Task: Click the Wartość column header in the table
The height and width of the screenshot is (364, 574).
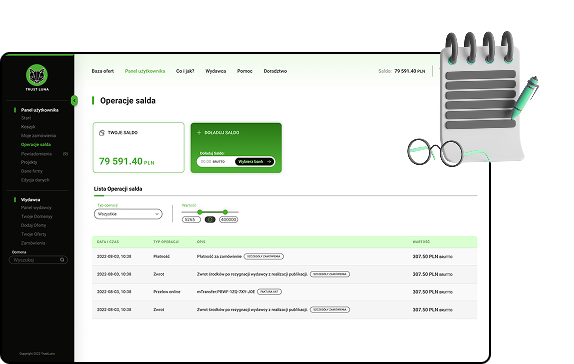Action: [421, 242]
